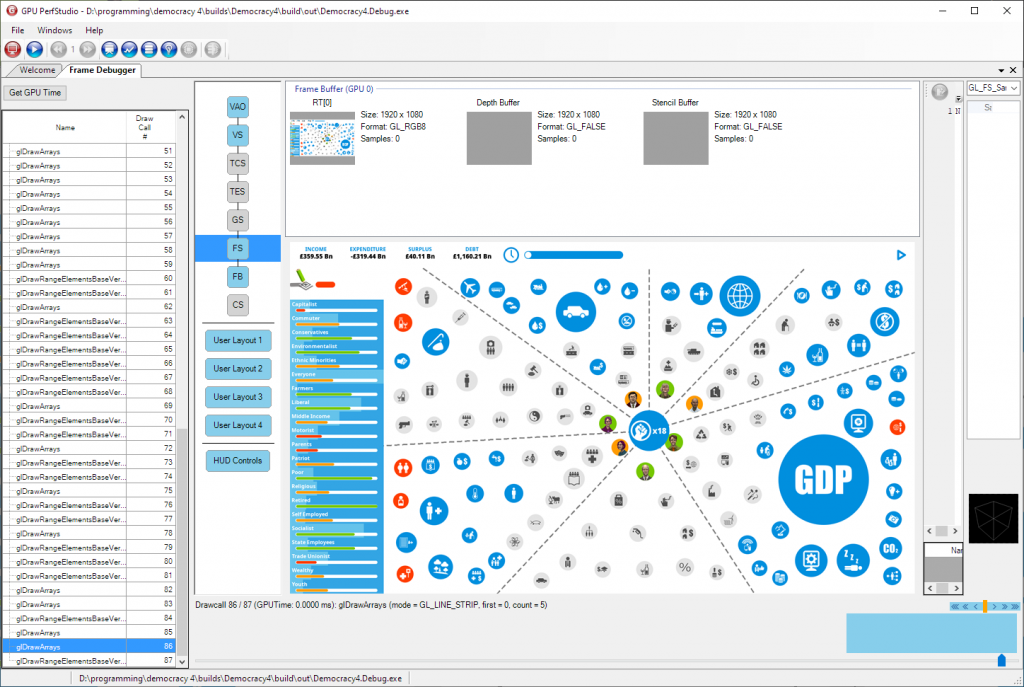Click the red disconnect monitor toolbar icon
The height and width of the screenshot is (687, 1024).
click(12, 49)
